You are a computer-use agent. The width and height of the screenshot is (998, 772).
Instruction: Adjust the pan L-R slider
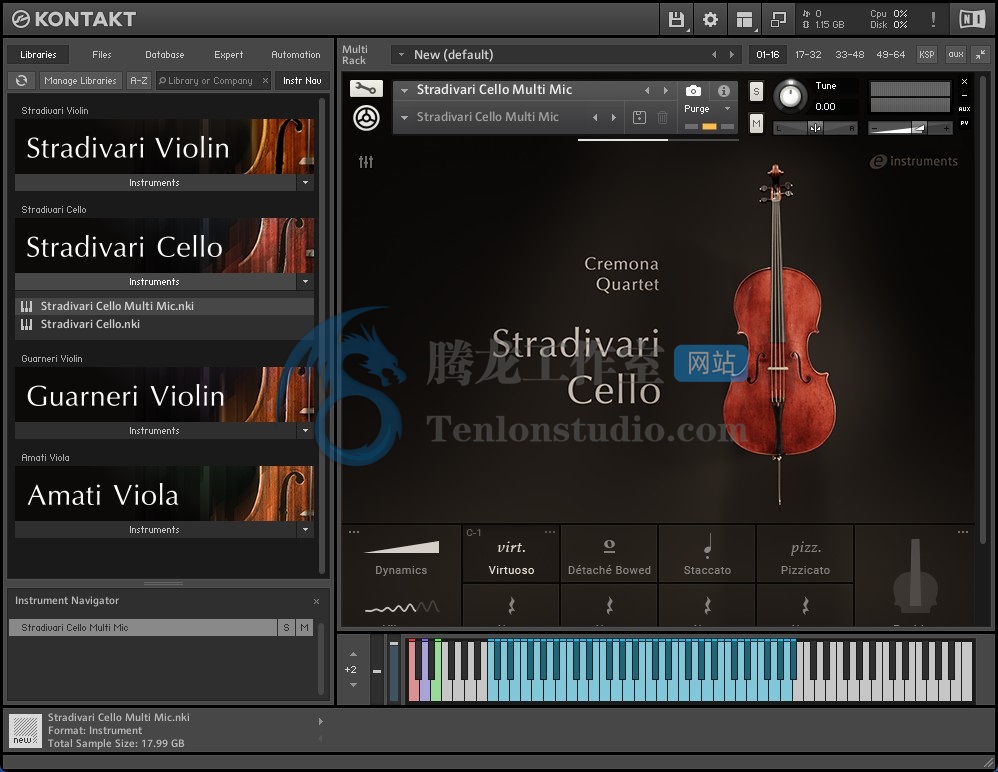815,129
